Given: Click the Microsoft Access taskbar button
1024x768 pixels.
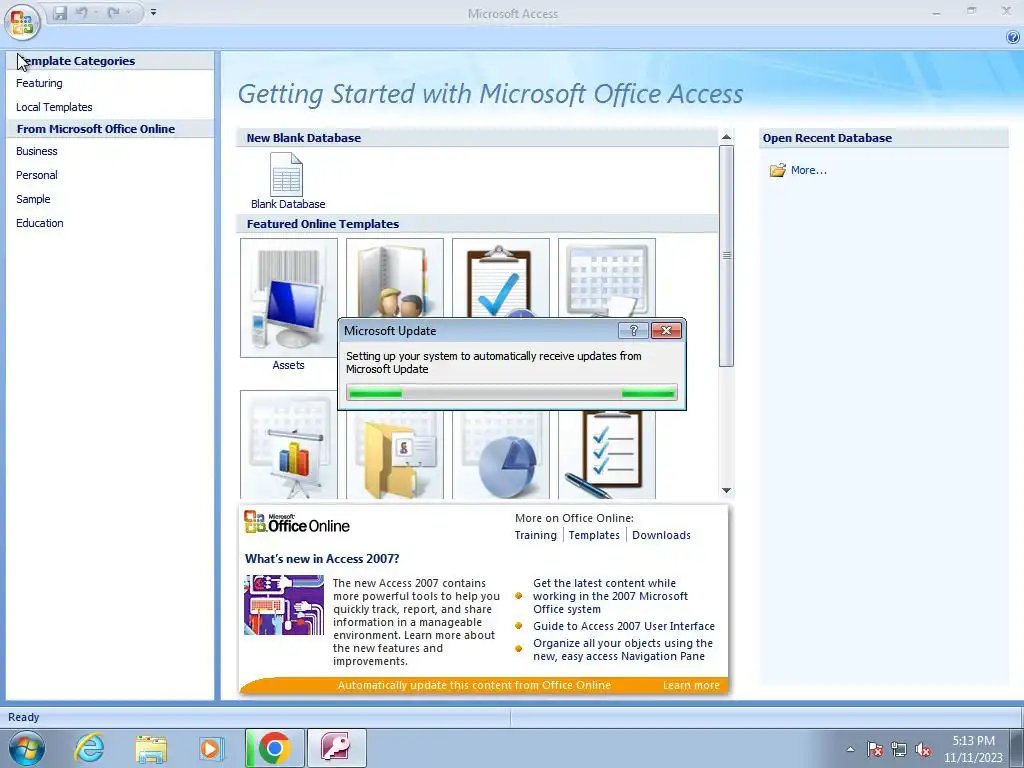Looking at the screenshot, I should pyautogui.click(x=336, y=748).
